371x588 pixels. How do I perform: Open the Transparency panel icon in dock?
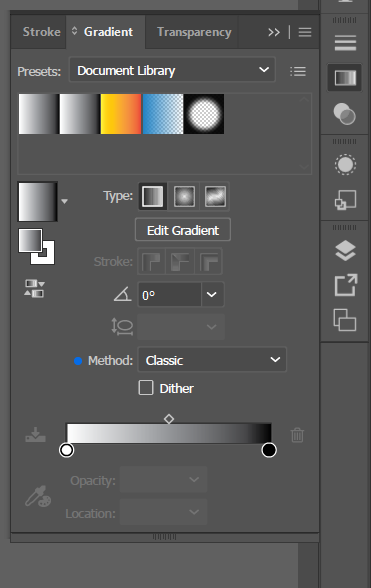(344, 114)
